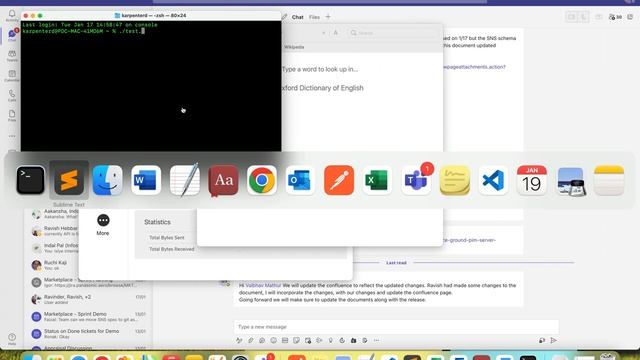Open the ground-pim-server link in chat
The image size is (640, 360).
point(469,240)
